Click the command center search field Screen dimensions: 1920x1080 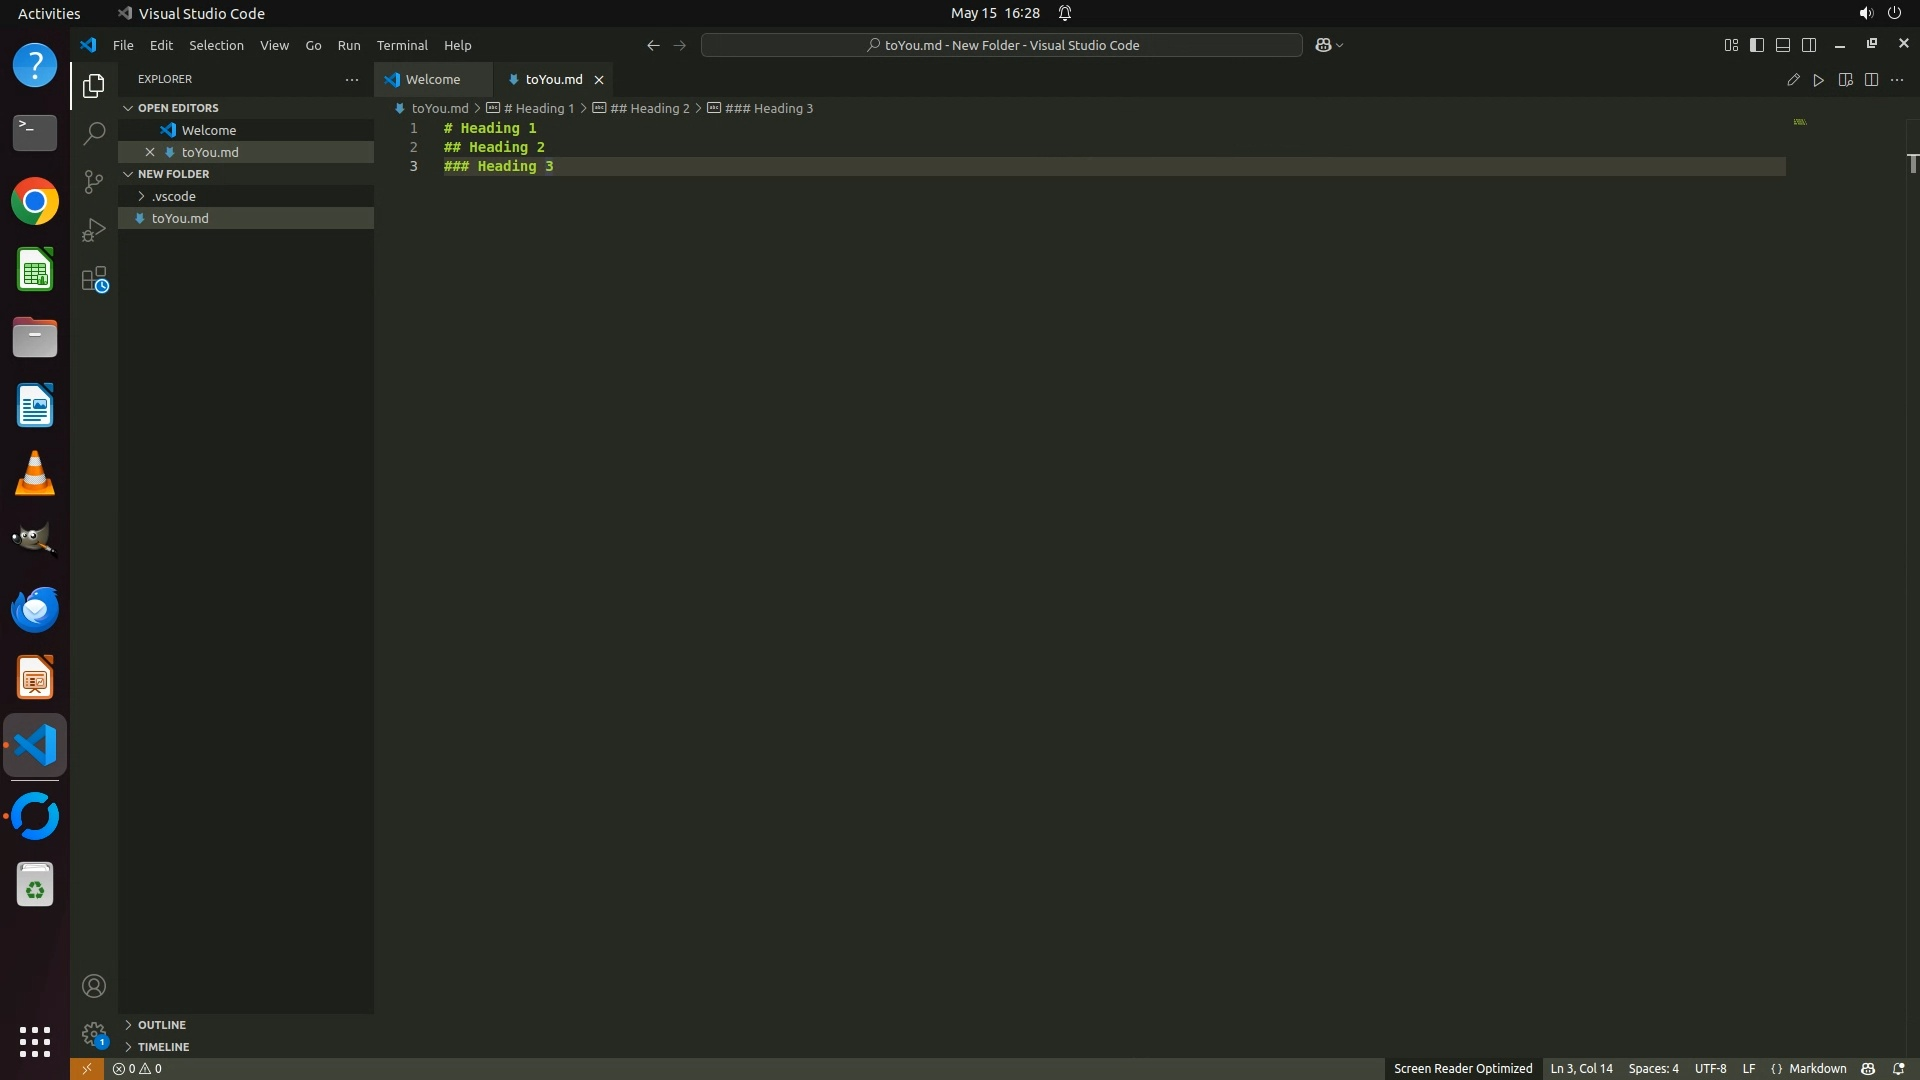click(1001, 45)
